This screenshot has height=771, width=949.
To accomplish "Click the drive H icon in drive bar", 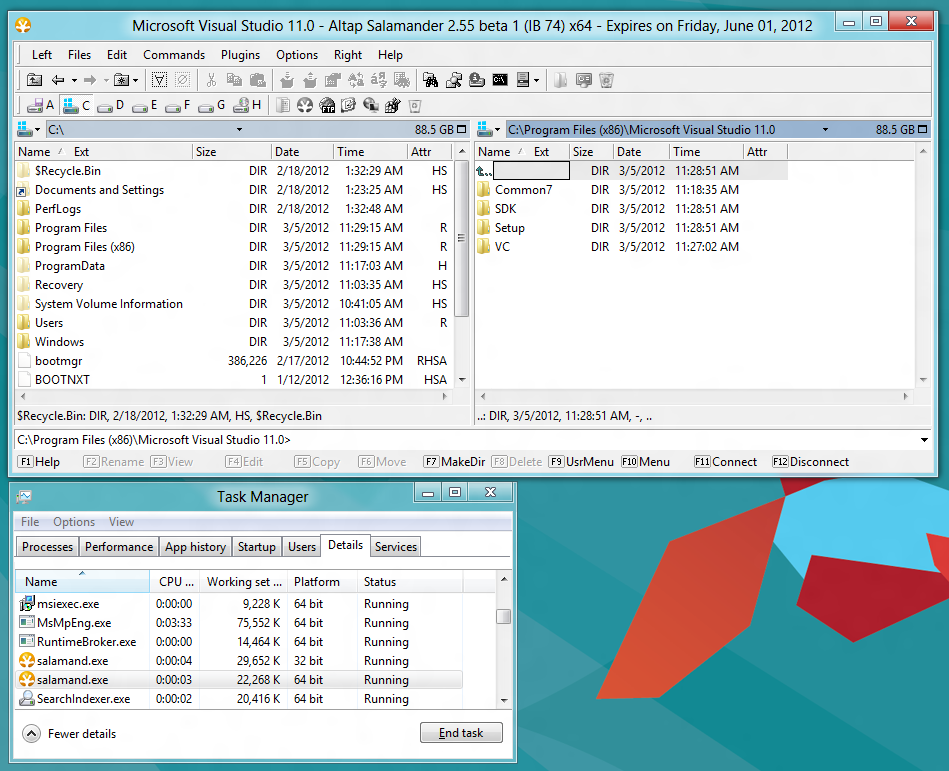I will point(243,105).
